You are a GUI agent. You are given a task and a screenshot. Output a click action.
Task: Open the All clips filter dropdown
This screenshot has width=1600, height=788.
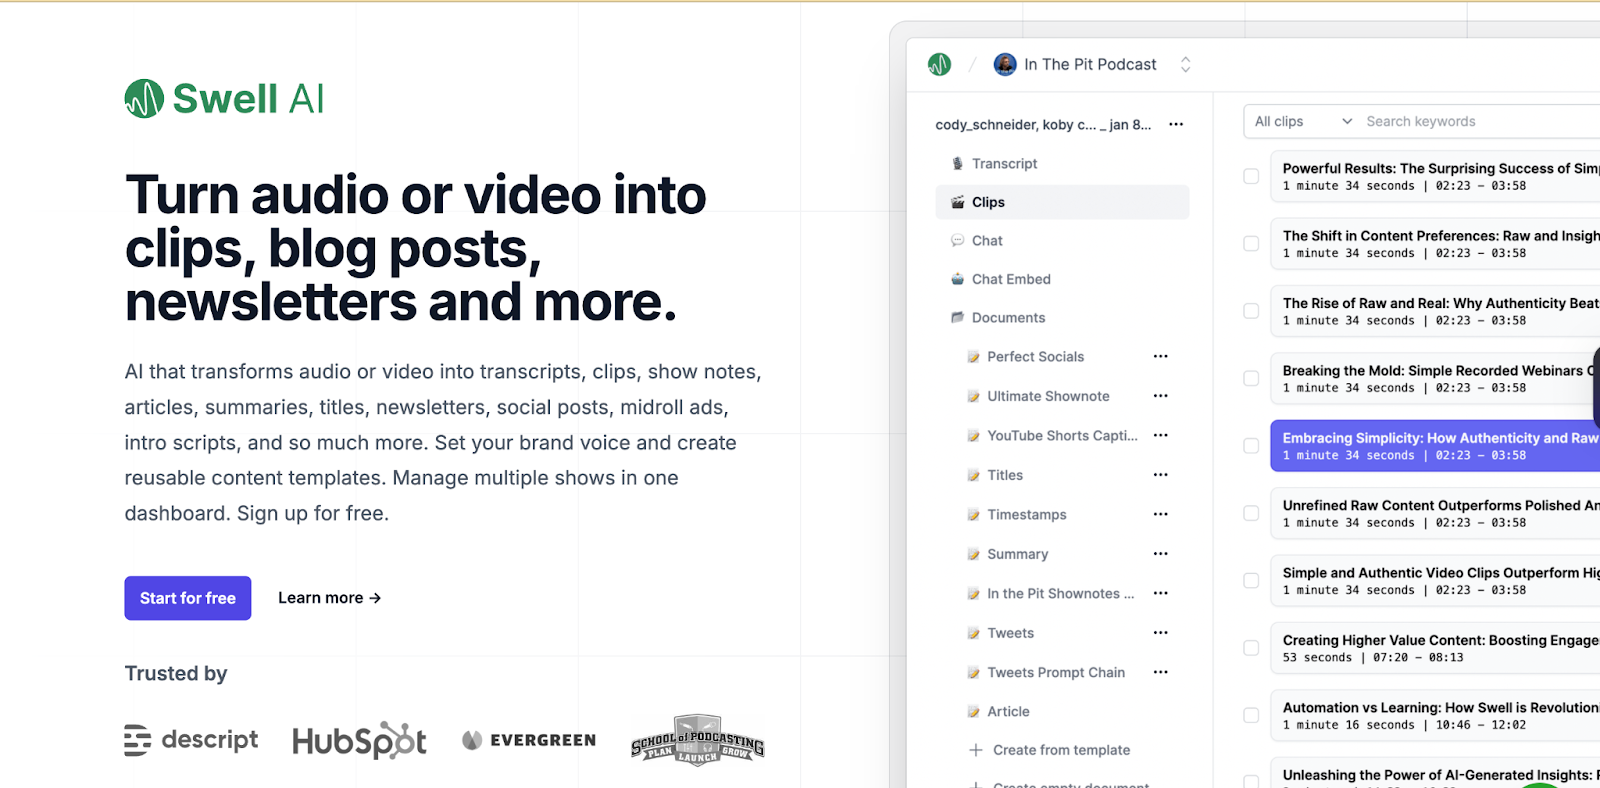[x=1304, y=122]
